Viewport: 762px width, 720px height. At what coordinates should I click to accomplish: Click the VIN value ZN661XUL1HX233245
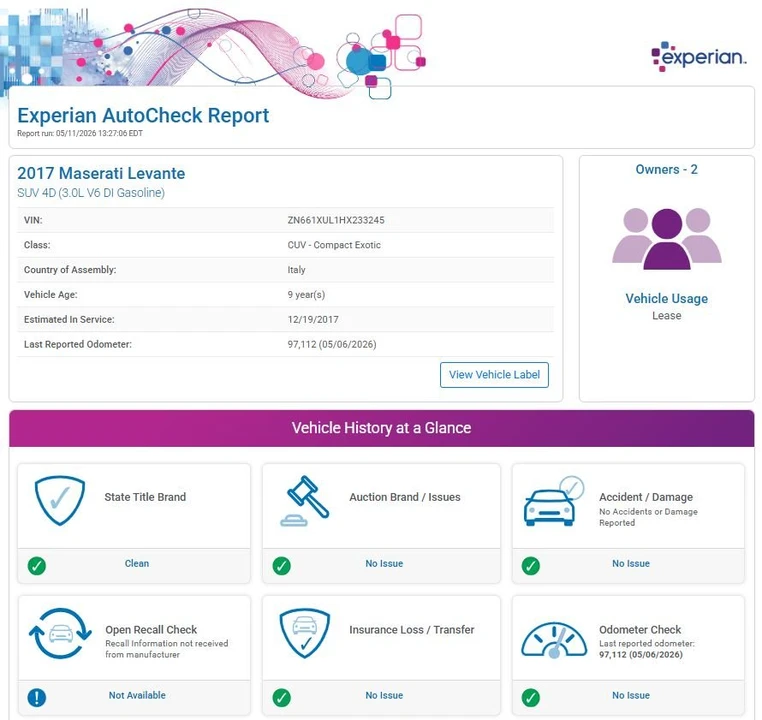336,220
